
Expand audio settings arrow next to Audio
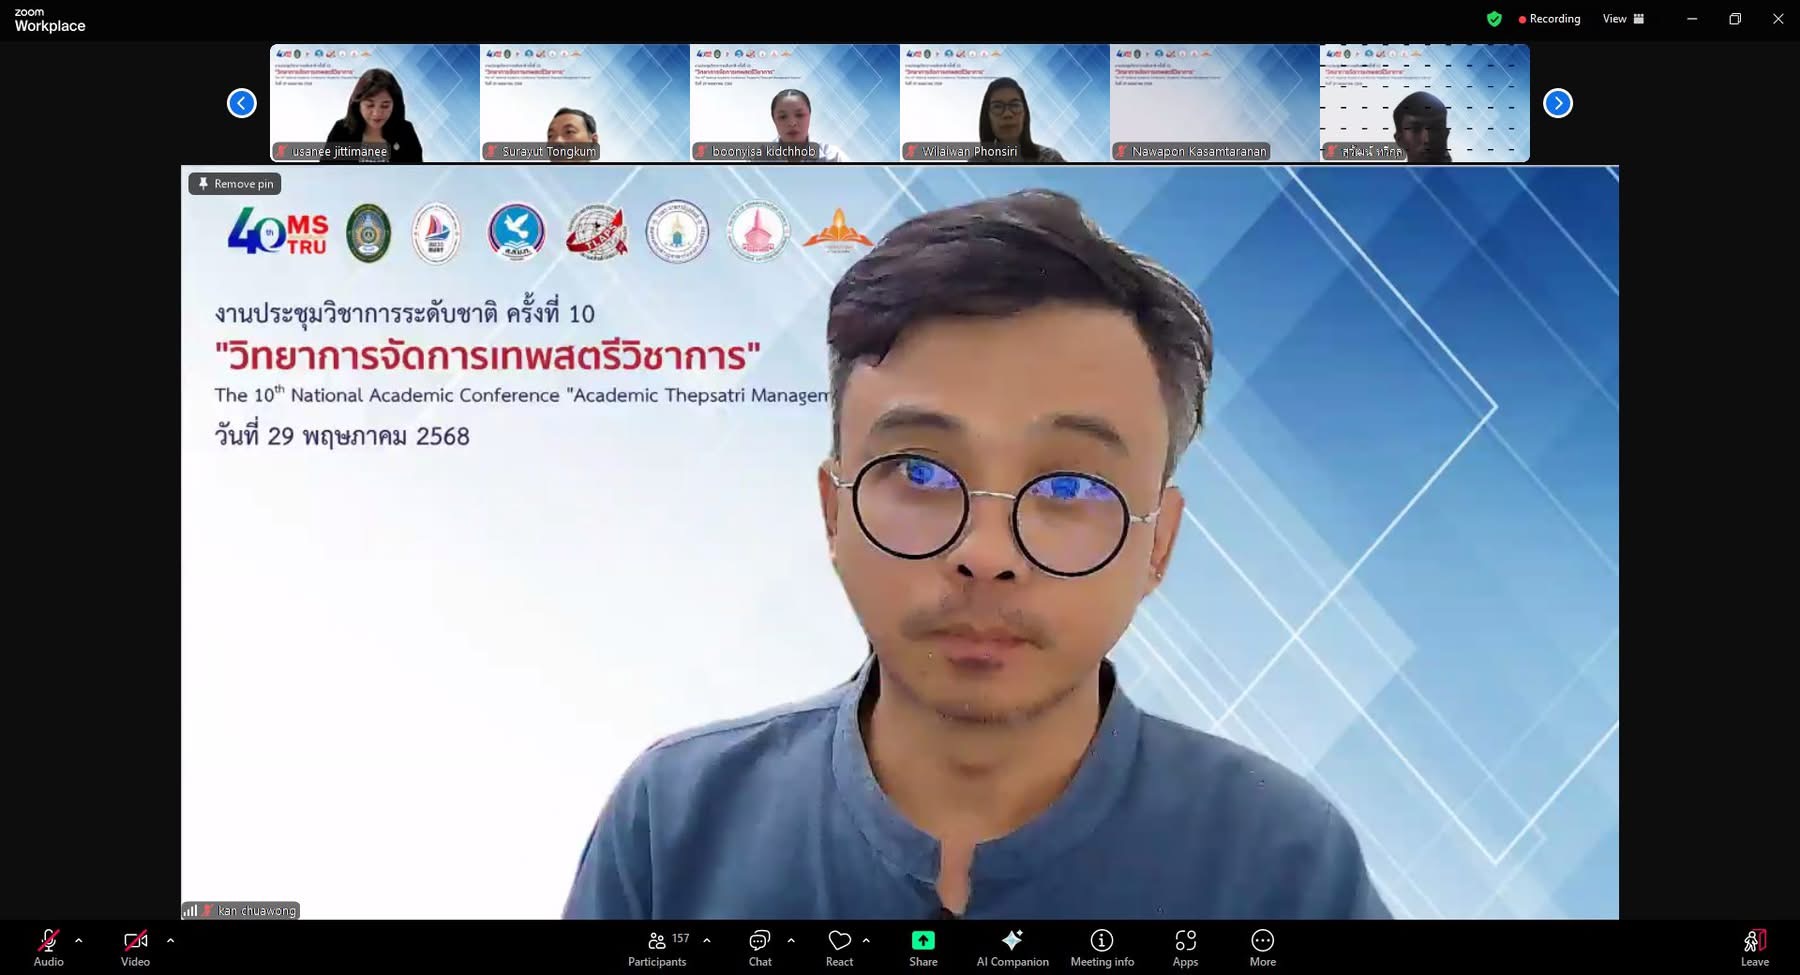[x=79, y=940]
